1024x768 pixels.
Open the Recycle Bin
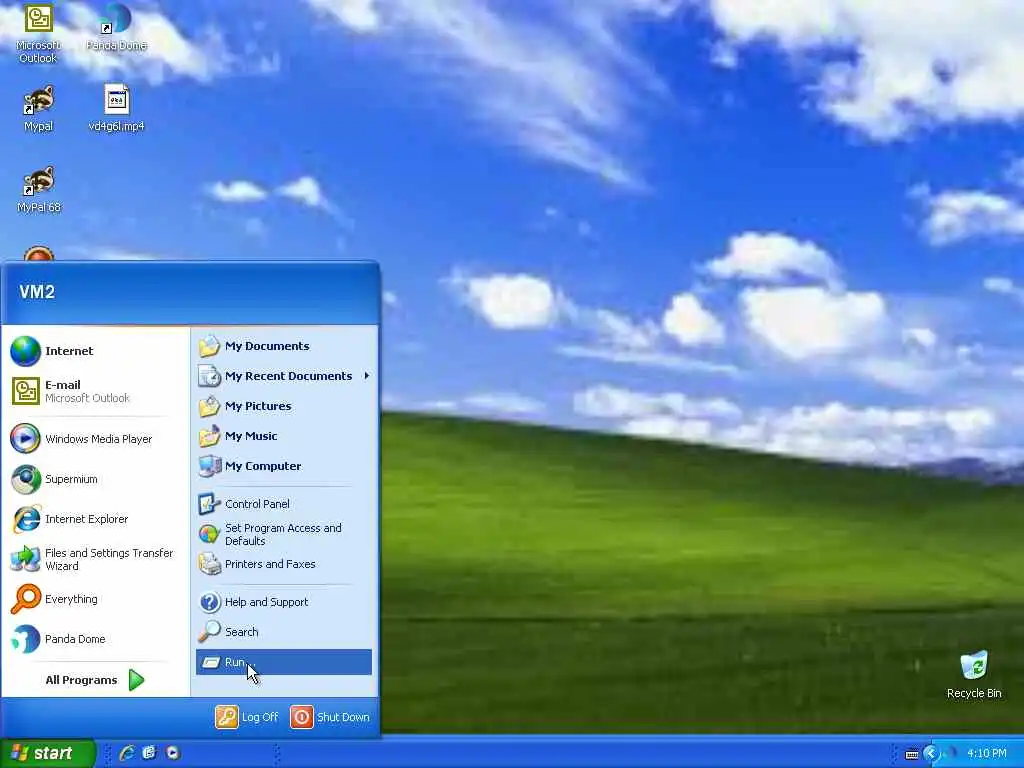974,675
